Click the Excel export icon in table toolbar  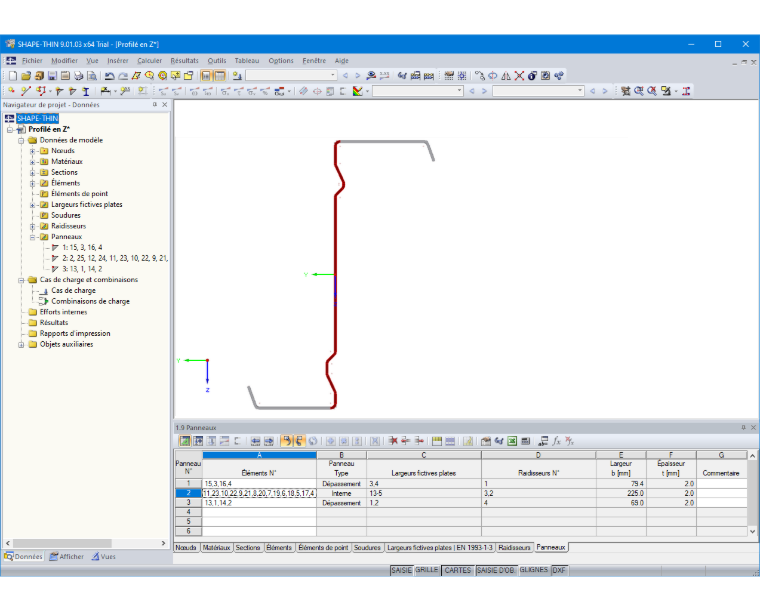(512, 441)
